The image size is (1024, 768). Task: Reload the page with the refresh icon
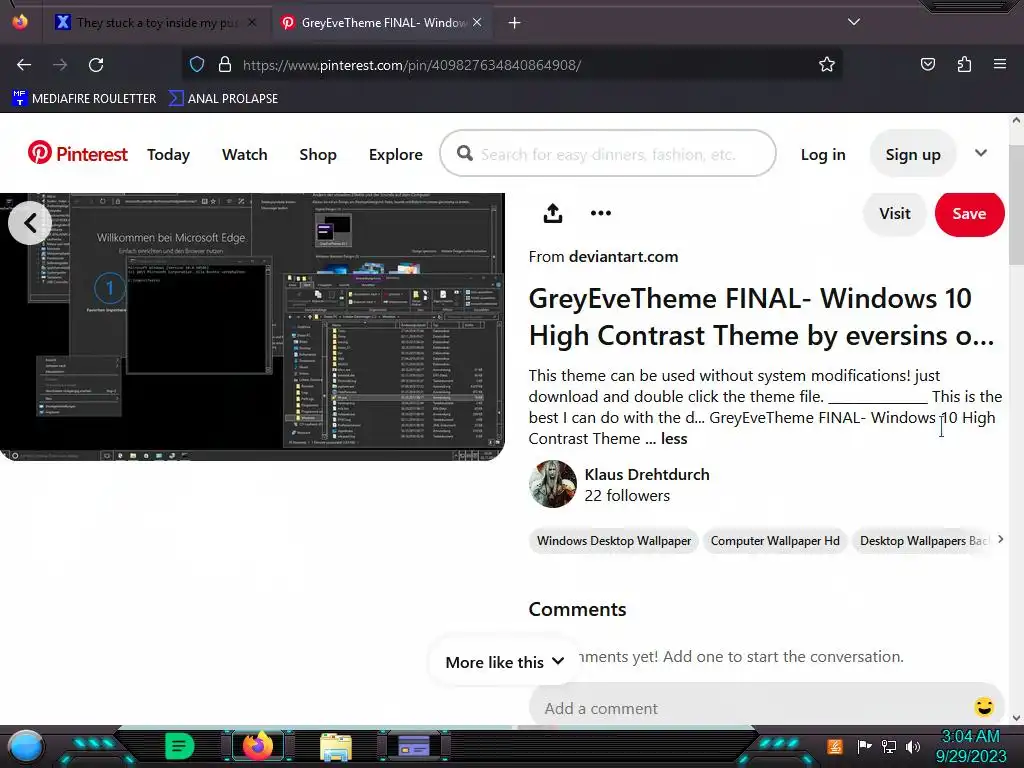(96, 65)
